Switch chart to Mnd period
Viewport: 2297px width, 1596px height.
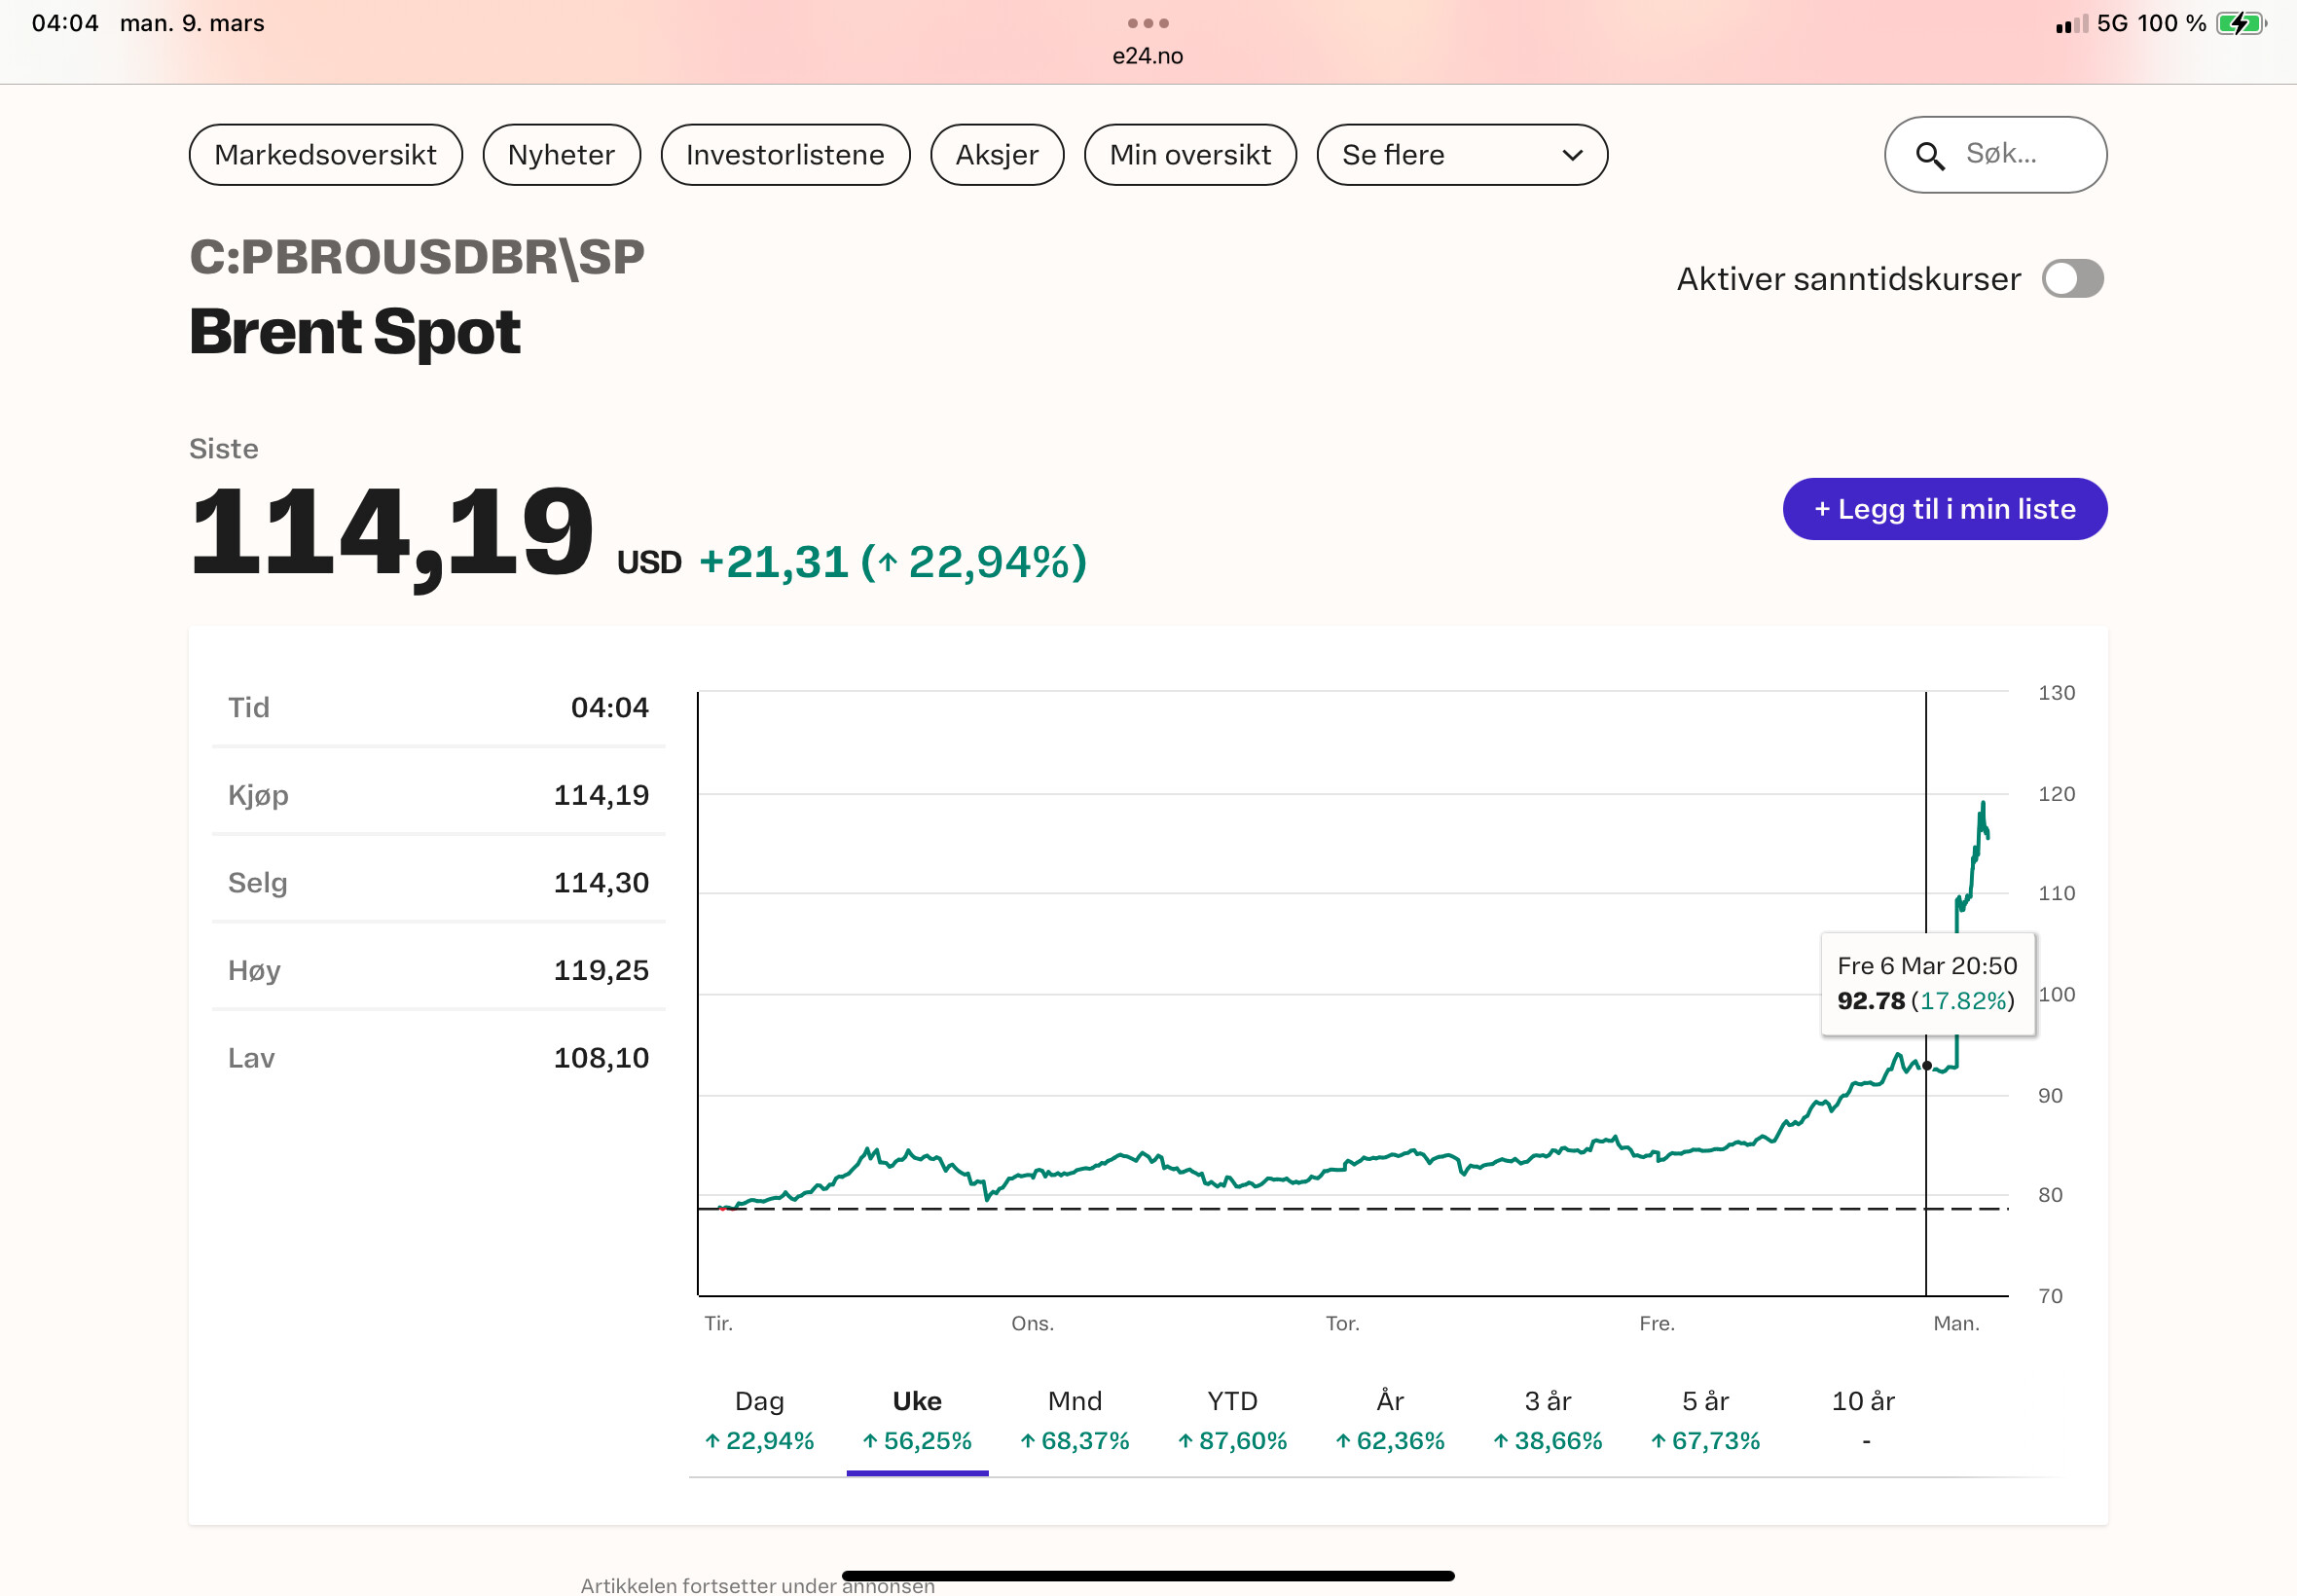[1074, 1420]
